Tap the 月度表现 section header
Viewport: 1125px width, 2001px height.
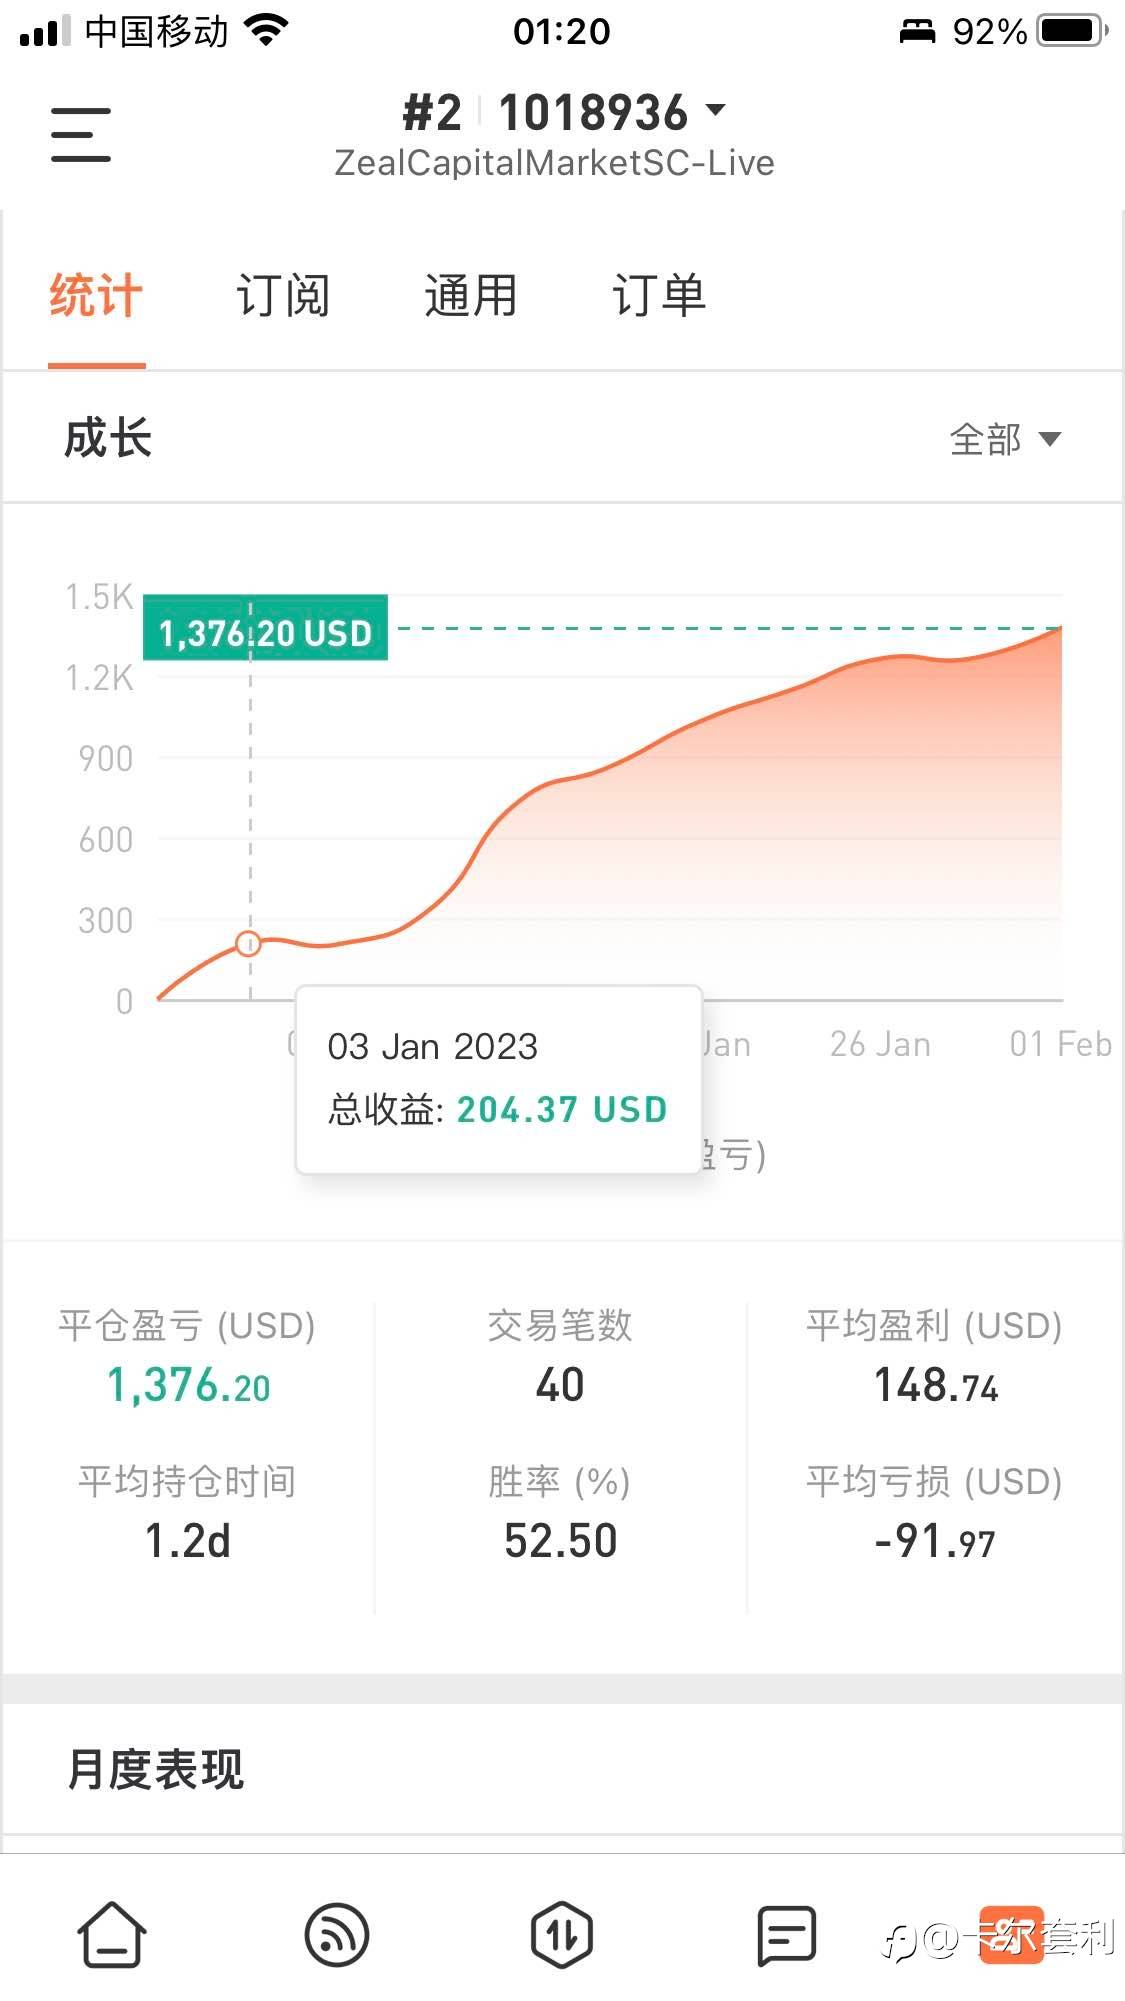[156, 1769]
